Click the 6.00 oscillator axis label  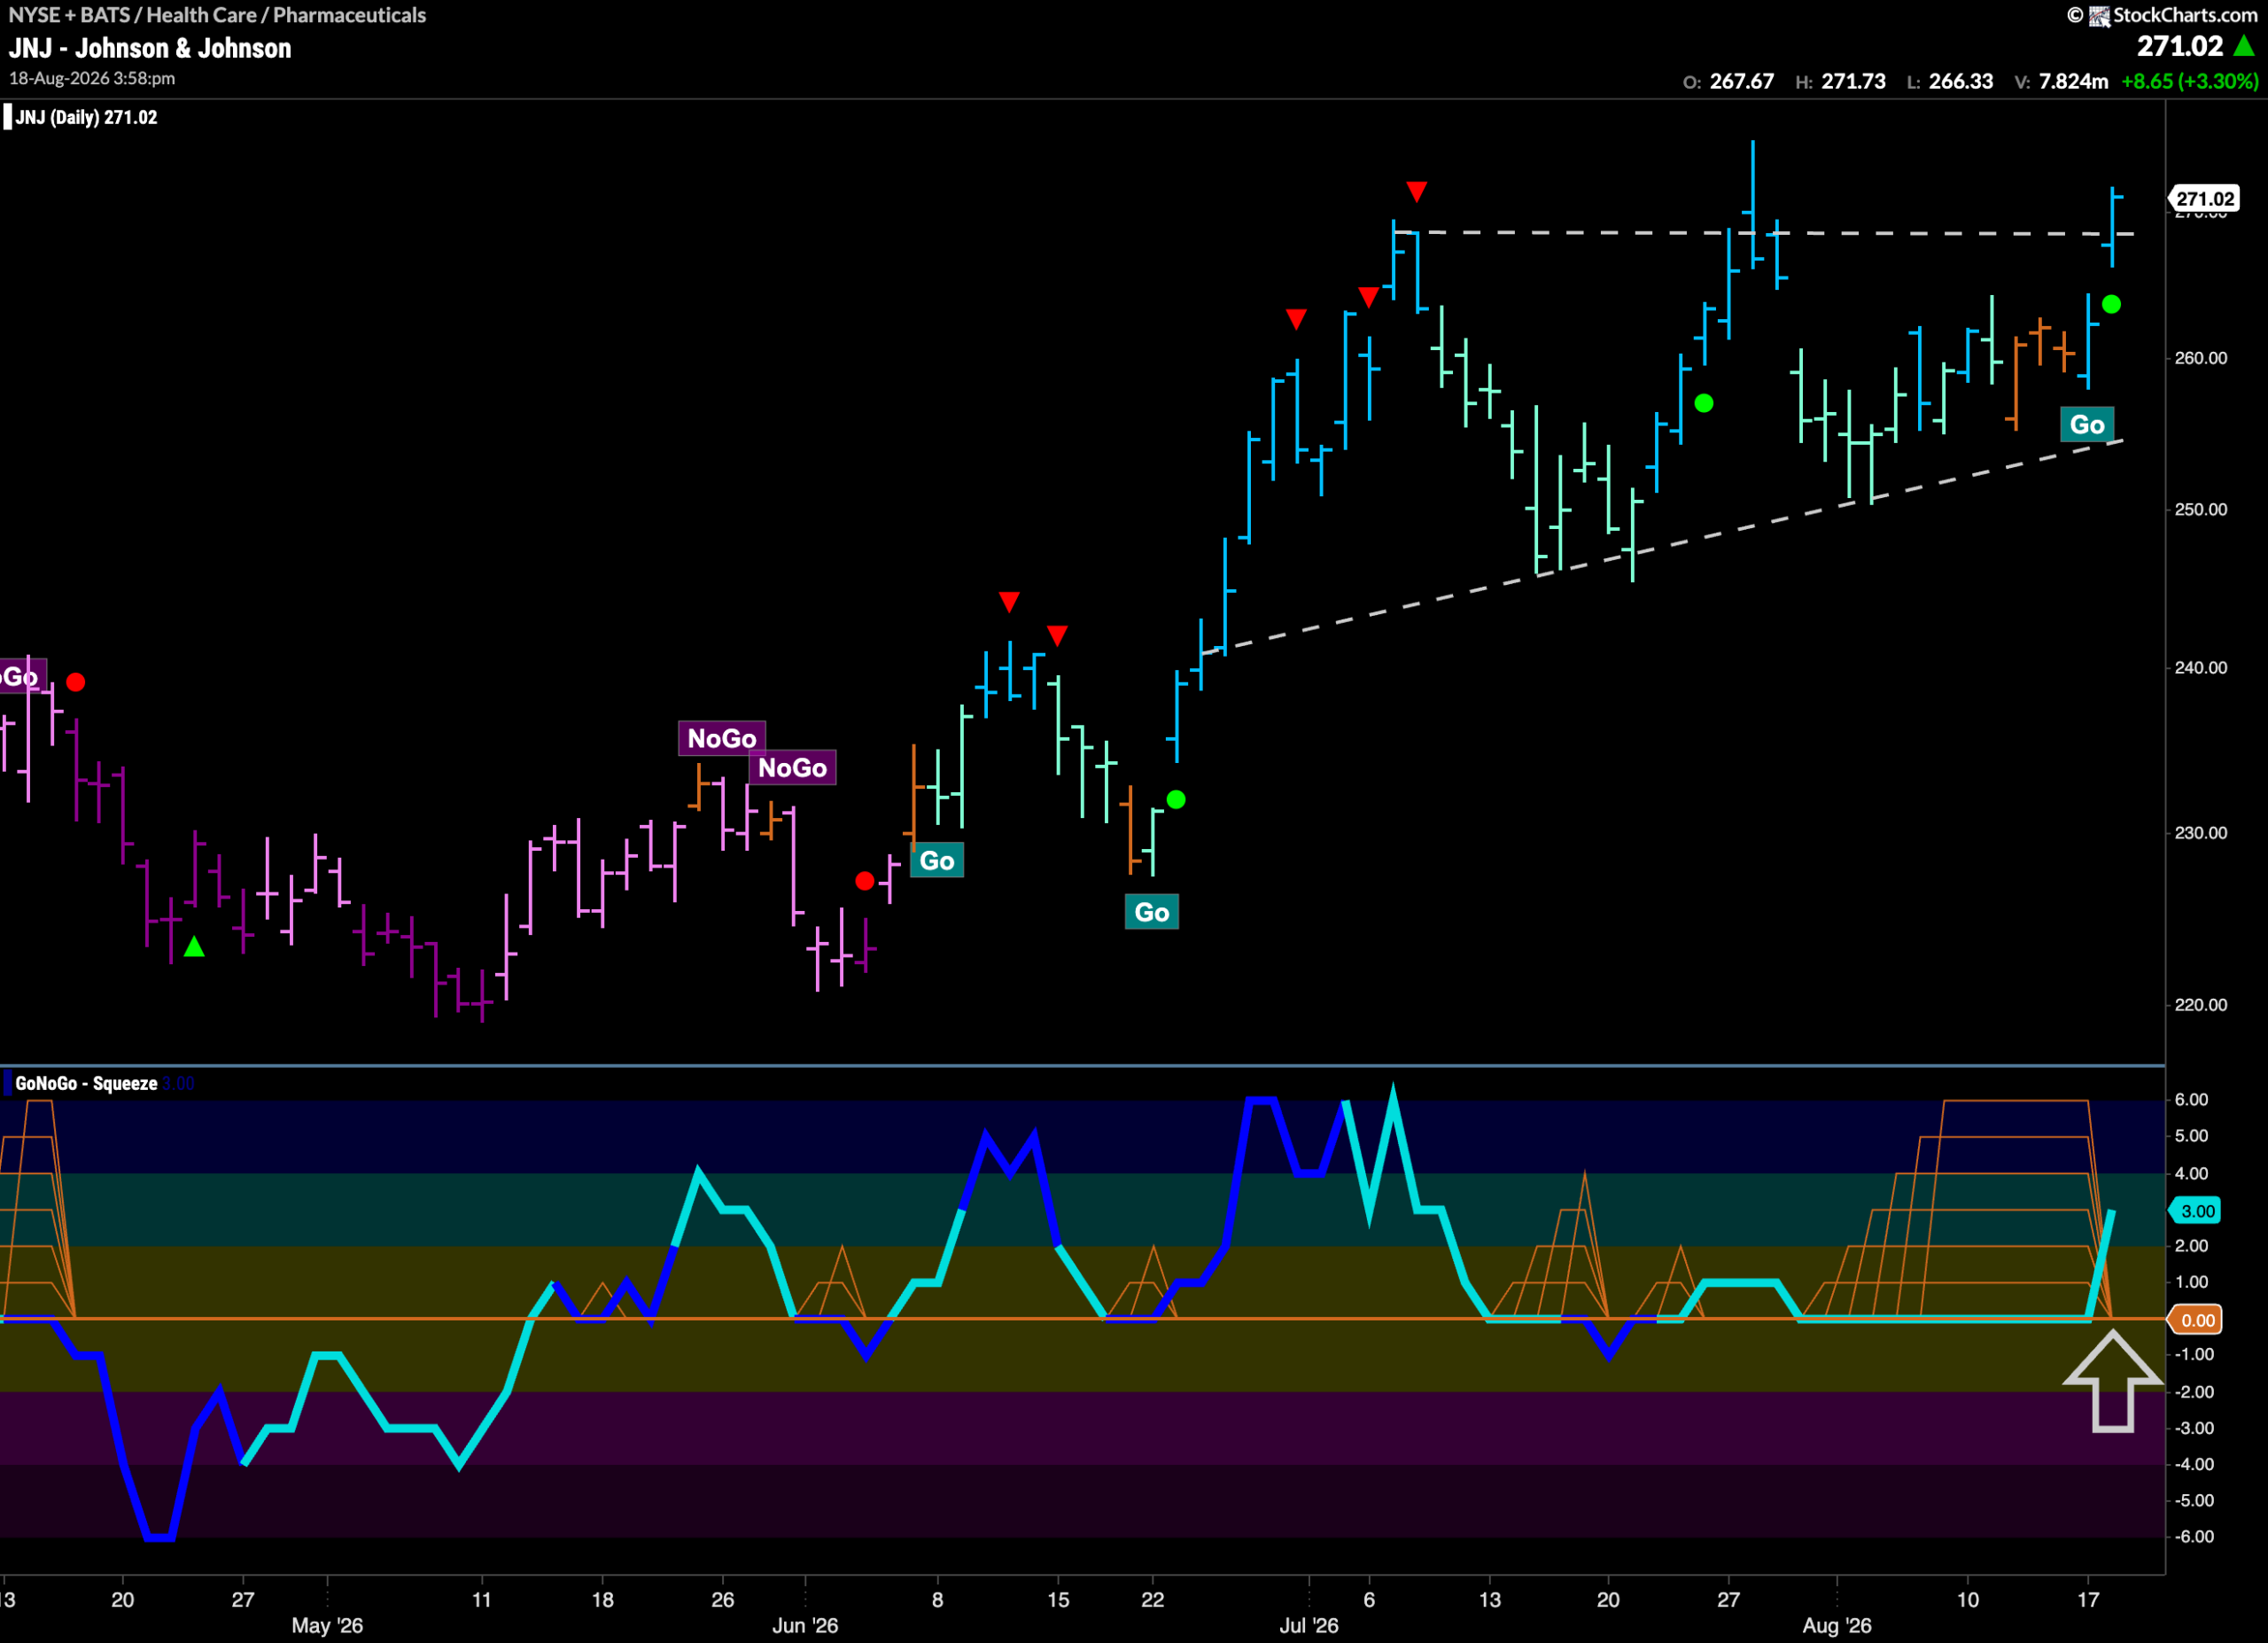point(2191,1099)
